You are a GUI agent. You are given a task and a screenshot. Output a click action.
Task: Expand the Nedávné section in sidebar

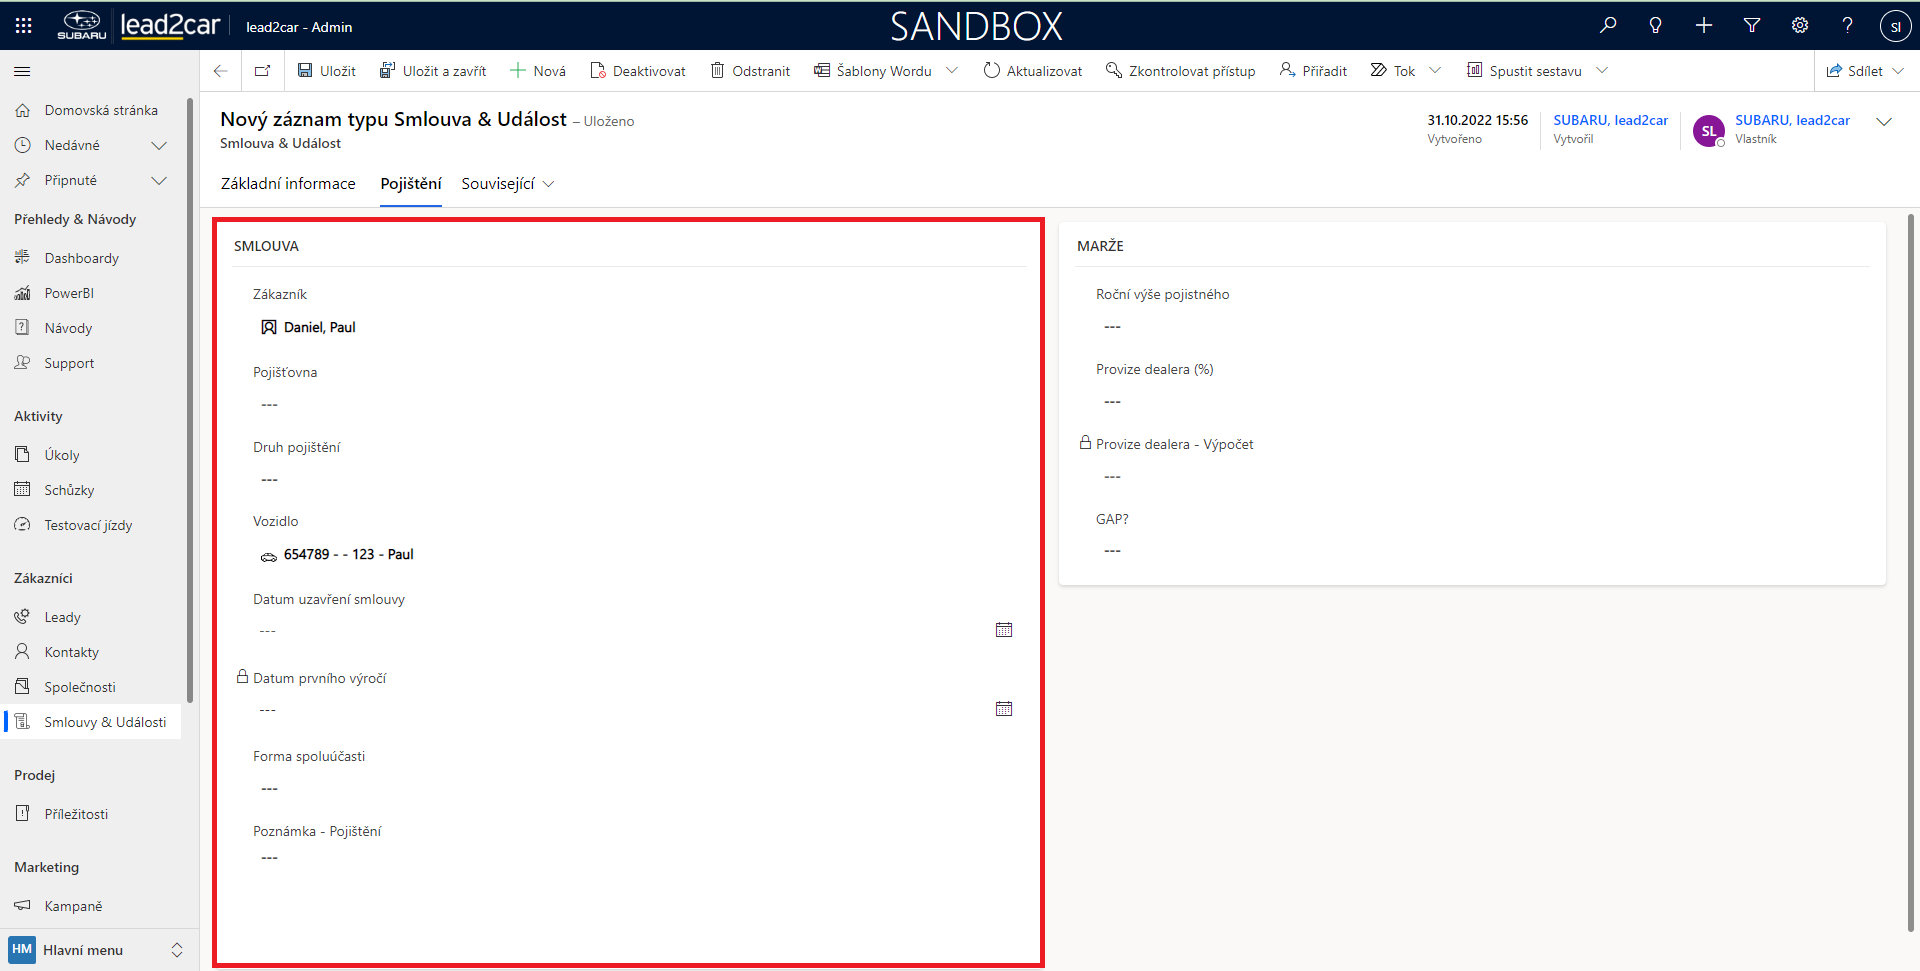click(158, 145)
